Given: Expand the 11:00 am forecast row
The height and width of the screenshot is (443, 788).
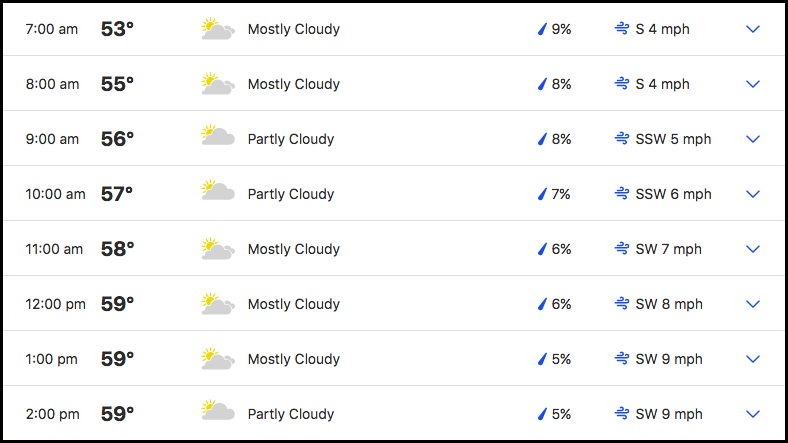Looking at the screenshot, I should 752,249.
